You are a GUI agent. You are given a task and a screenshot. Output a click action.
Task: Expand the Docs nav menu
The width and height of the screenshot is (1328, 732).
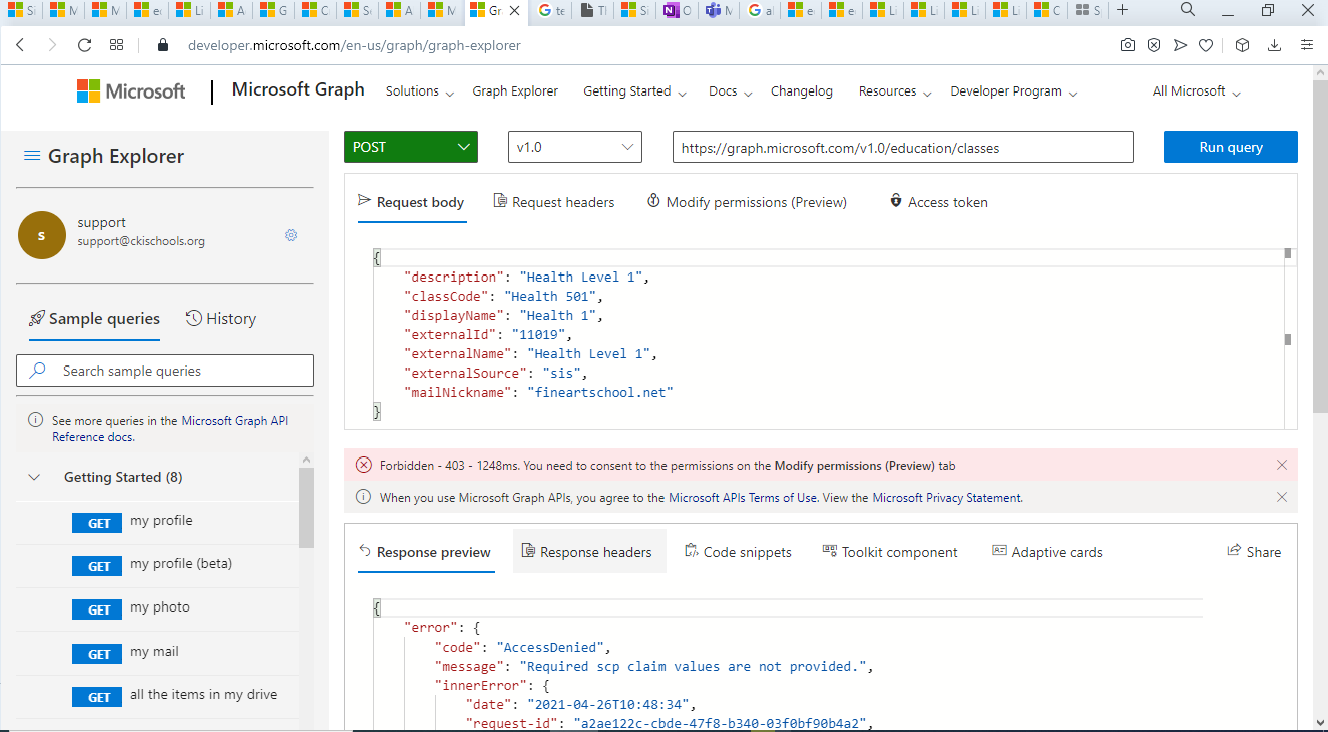click(x=730, y=91)
